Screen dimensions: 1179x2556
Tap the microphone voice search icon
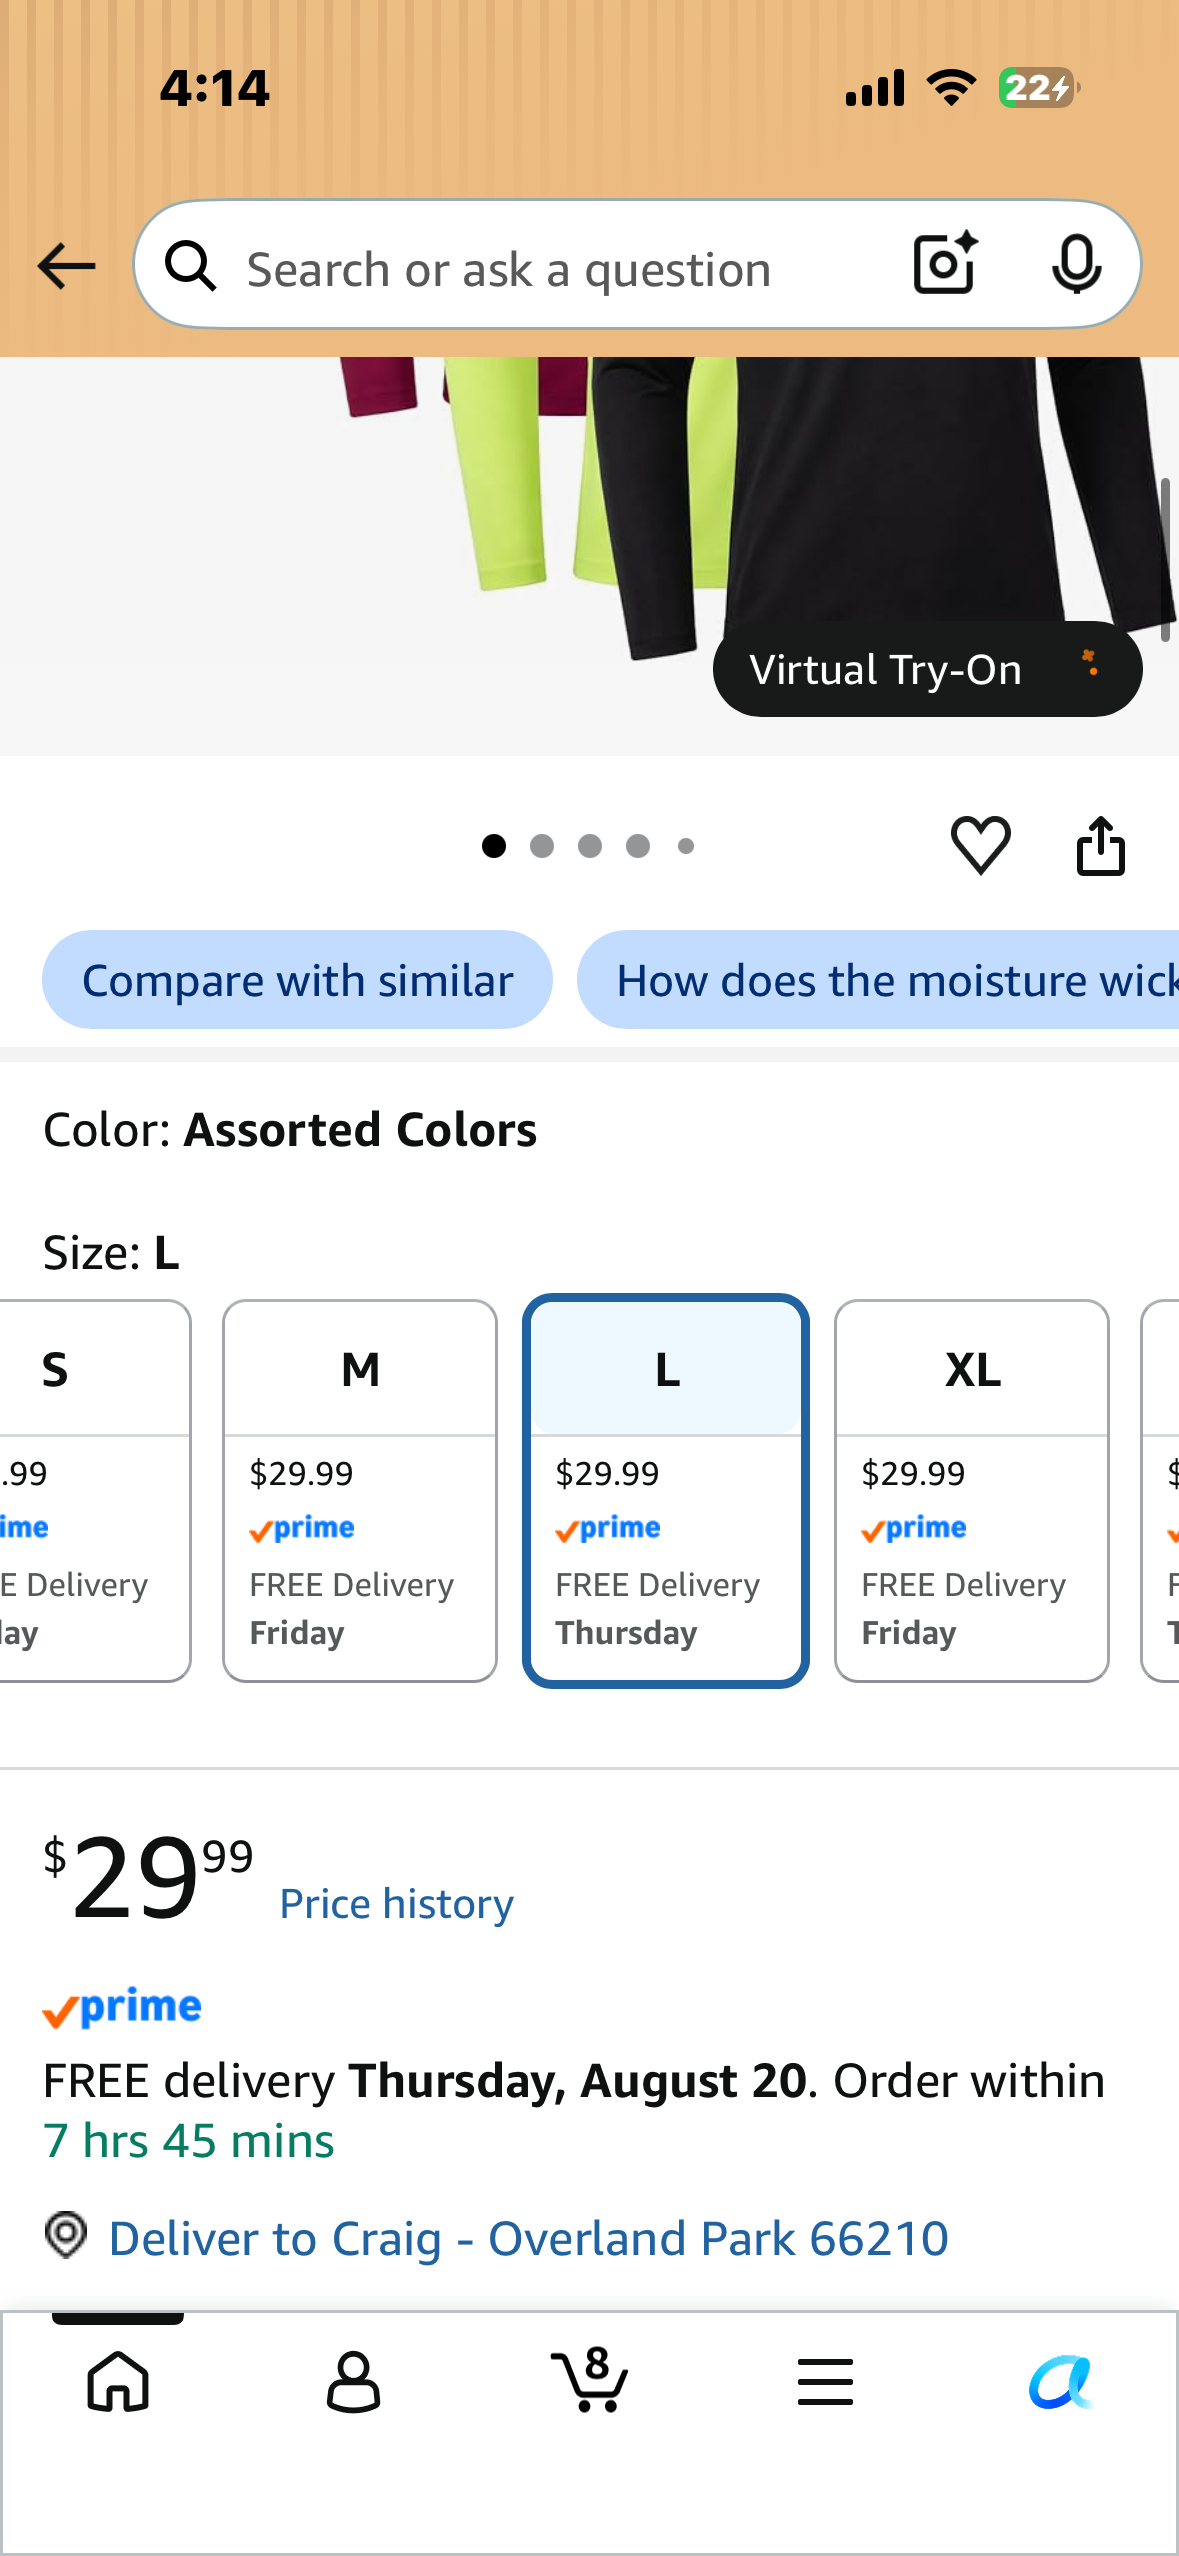click(x=1076, y=265)
